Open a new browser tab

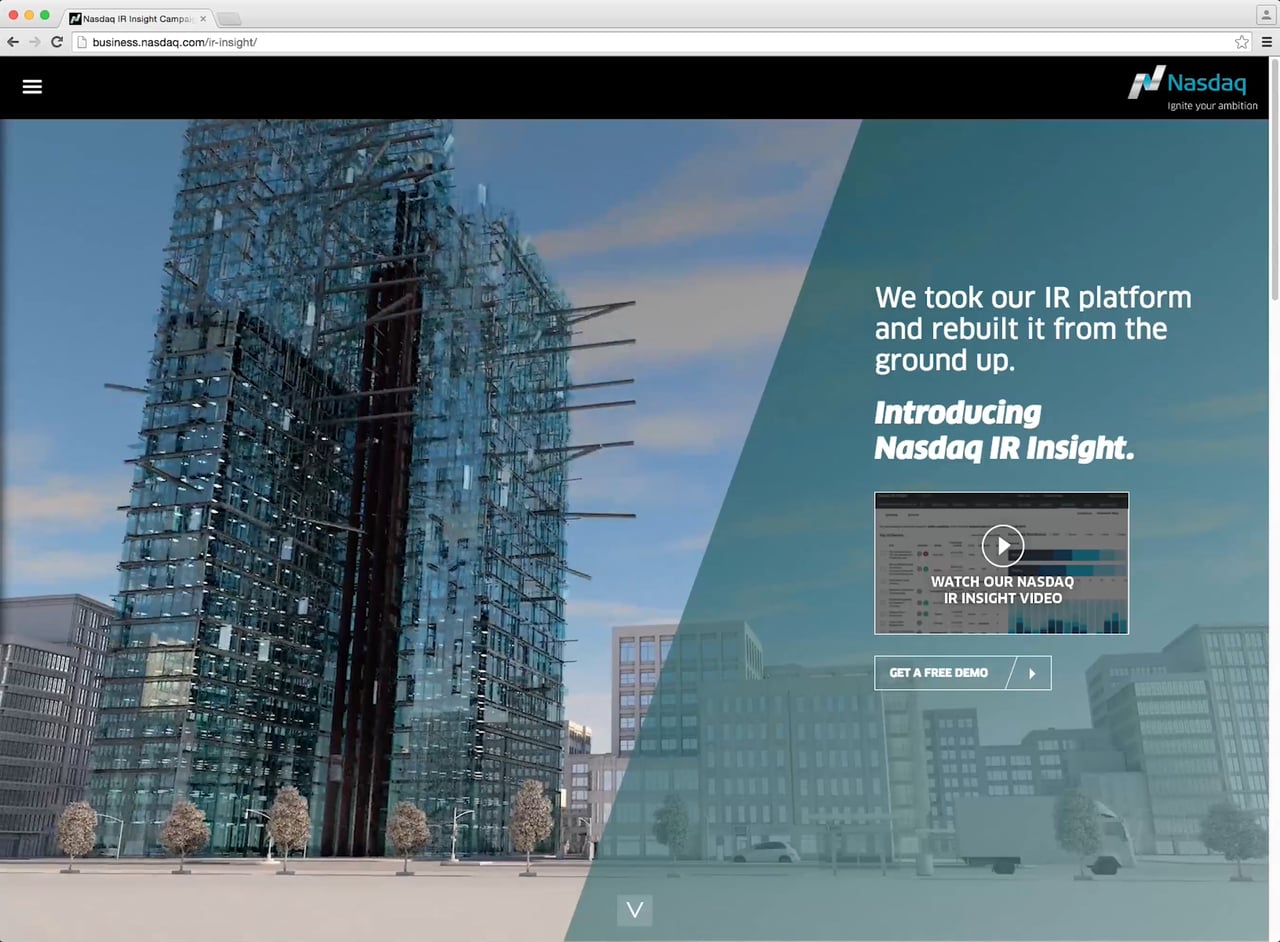pyautogui.click(x=229, y=19)
